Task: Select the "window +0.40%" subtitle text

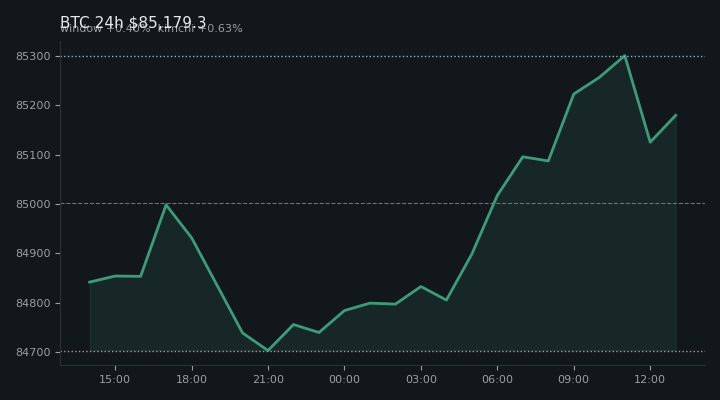Action: [105, 28]
